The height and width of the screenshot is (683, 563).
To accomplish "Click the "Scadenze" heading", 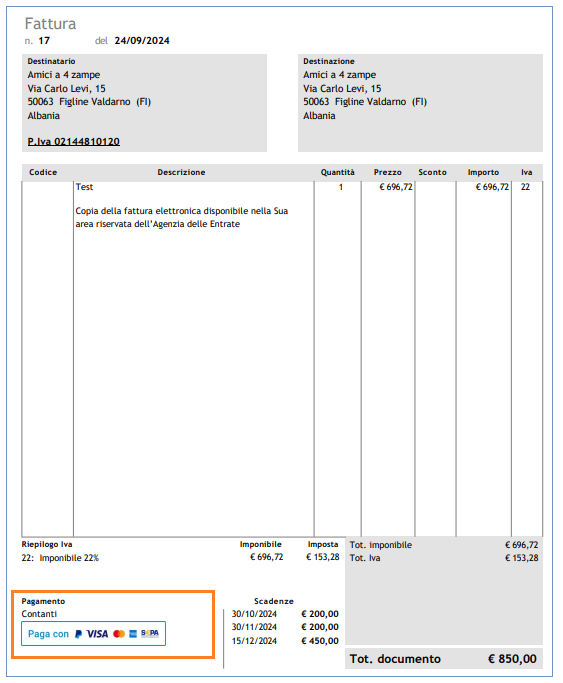I will [x=274, y=602].
